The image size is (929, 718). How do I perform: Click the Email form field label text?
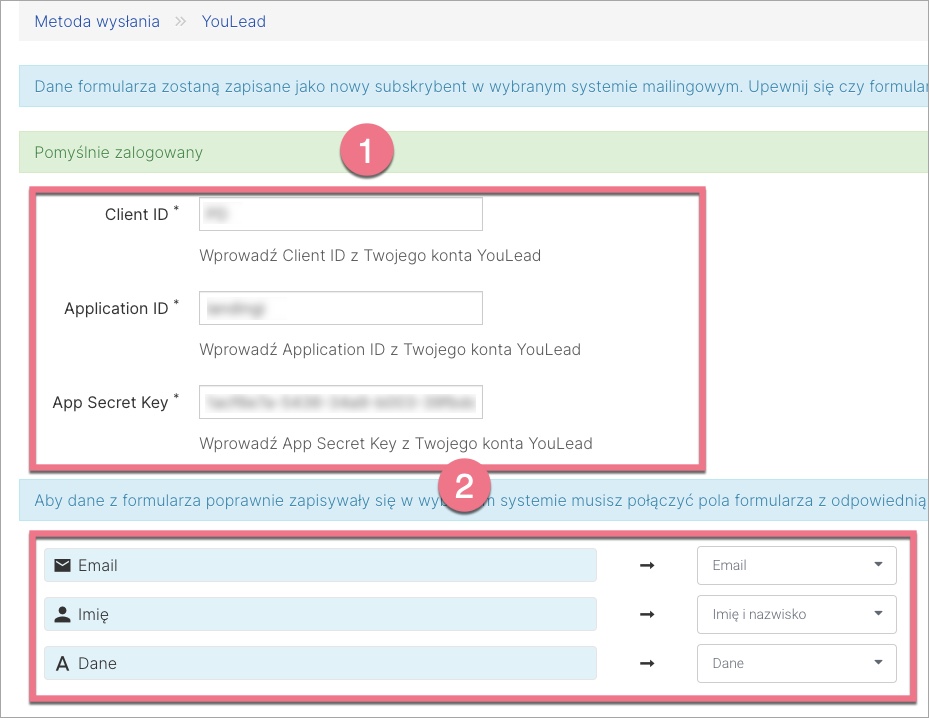[x=98, y=565]
